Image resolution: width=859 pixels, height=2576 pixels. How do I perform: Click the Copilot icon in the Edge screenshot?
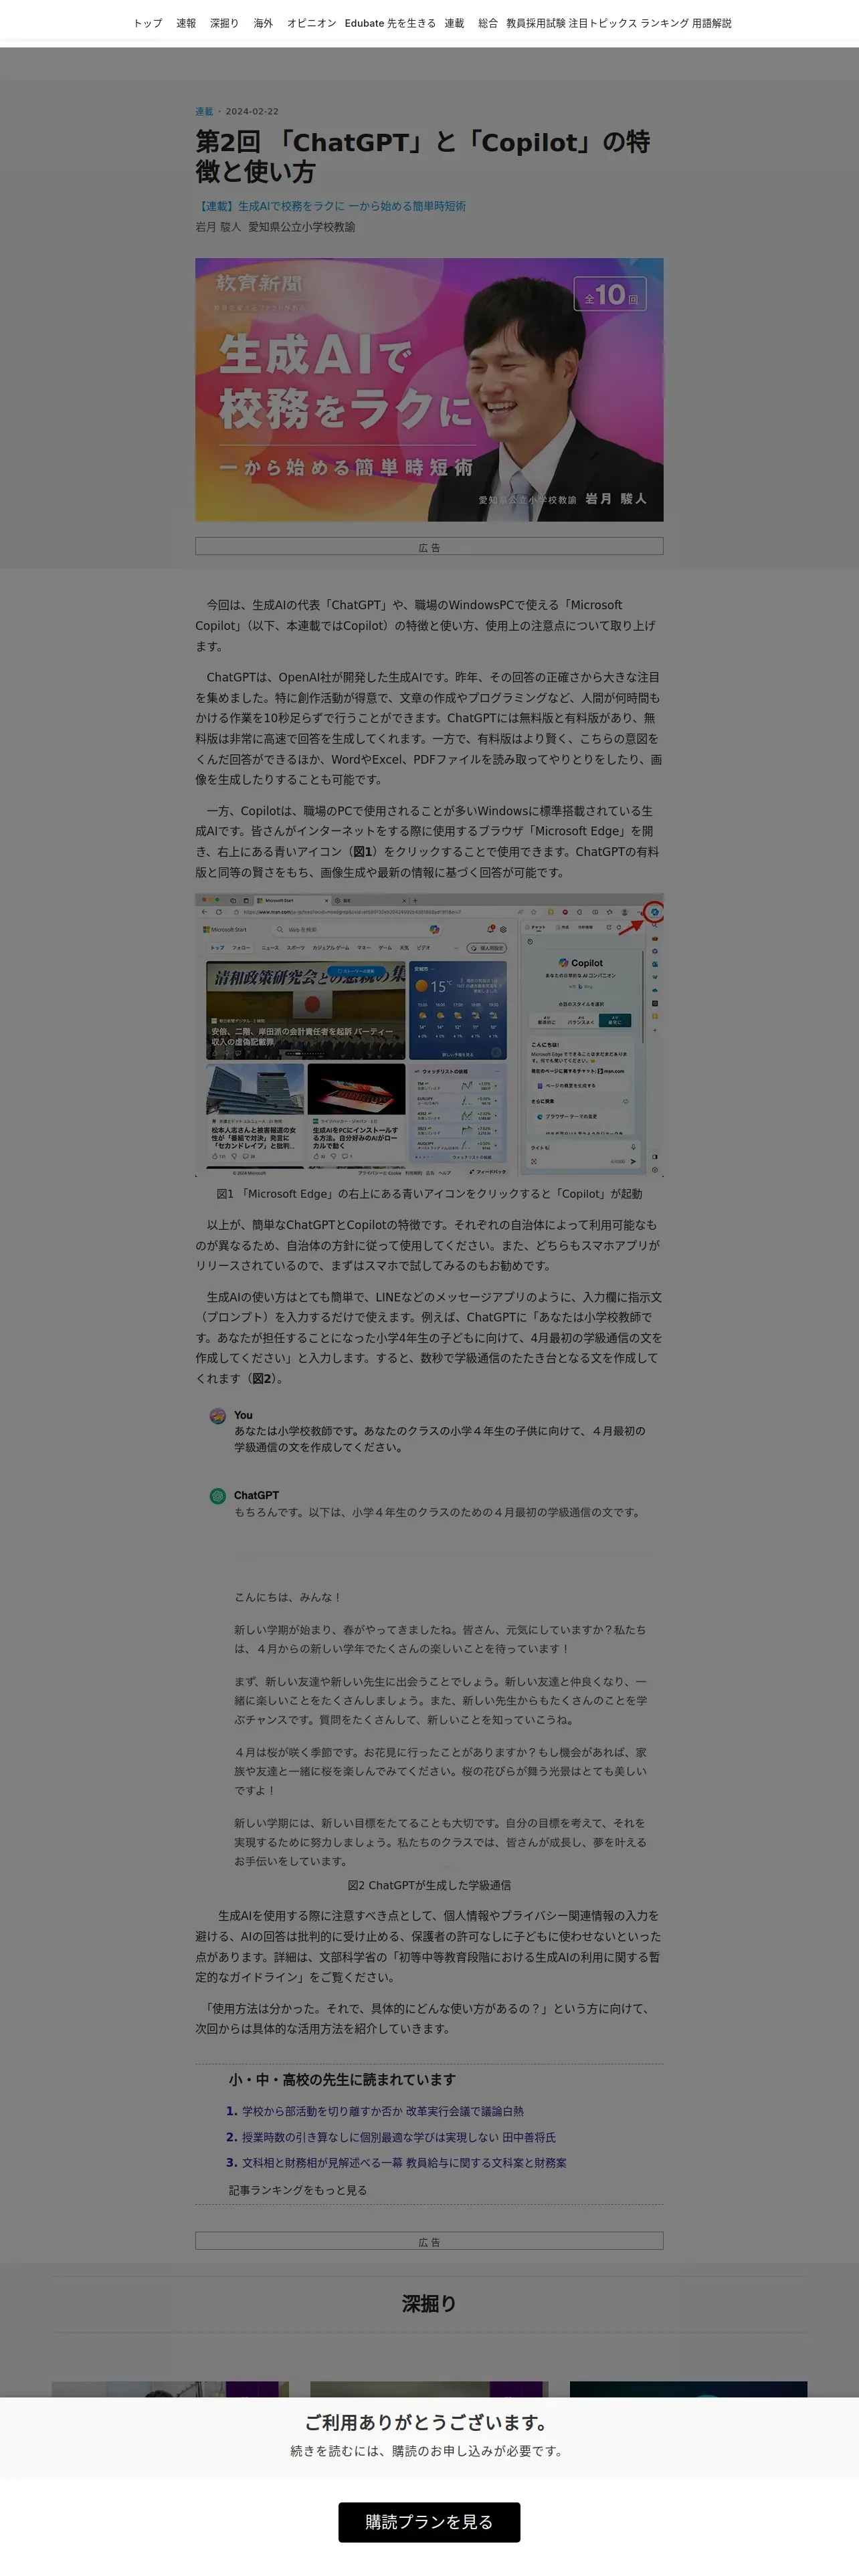point(655,912)
